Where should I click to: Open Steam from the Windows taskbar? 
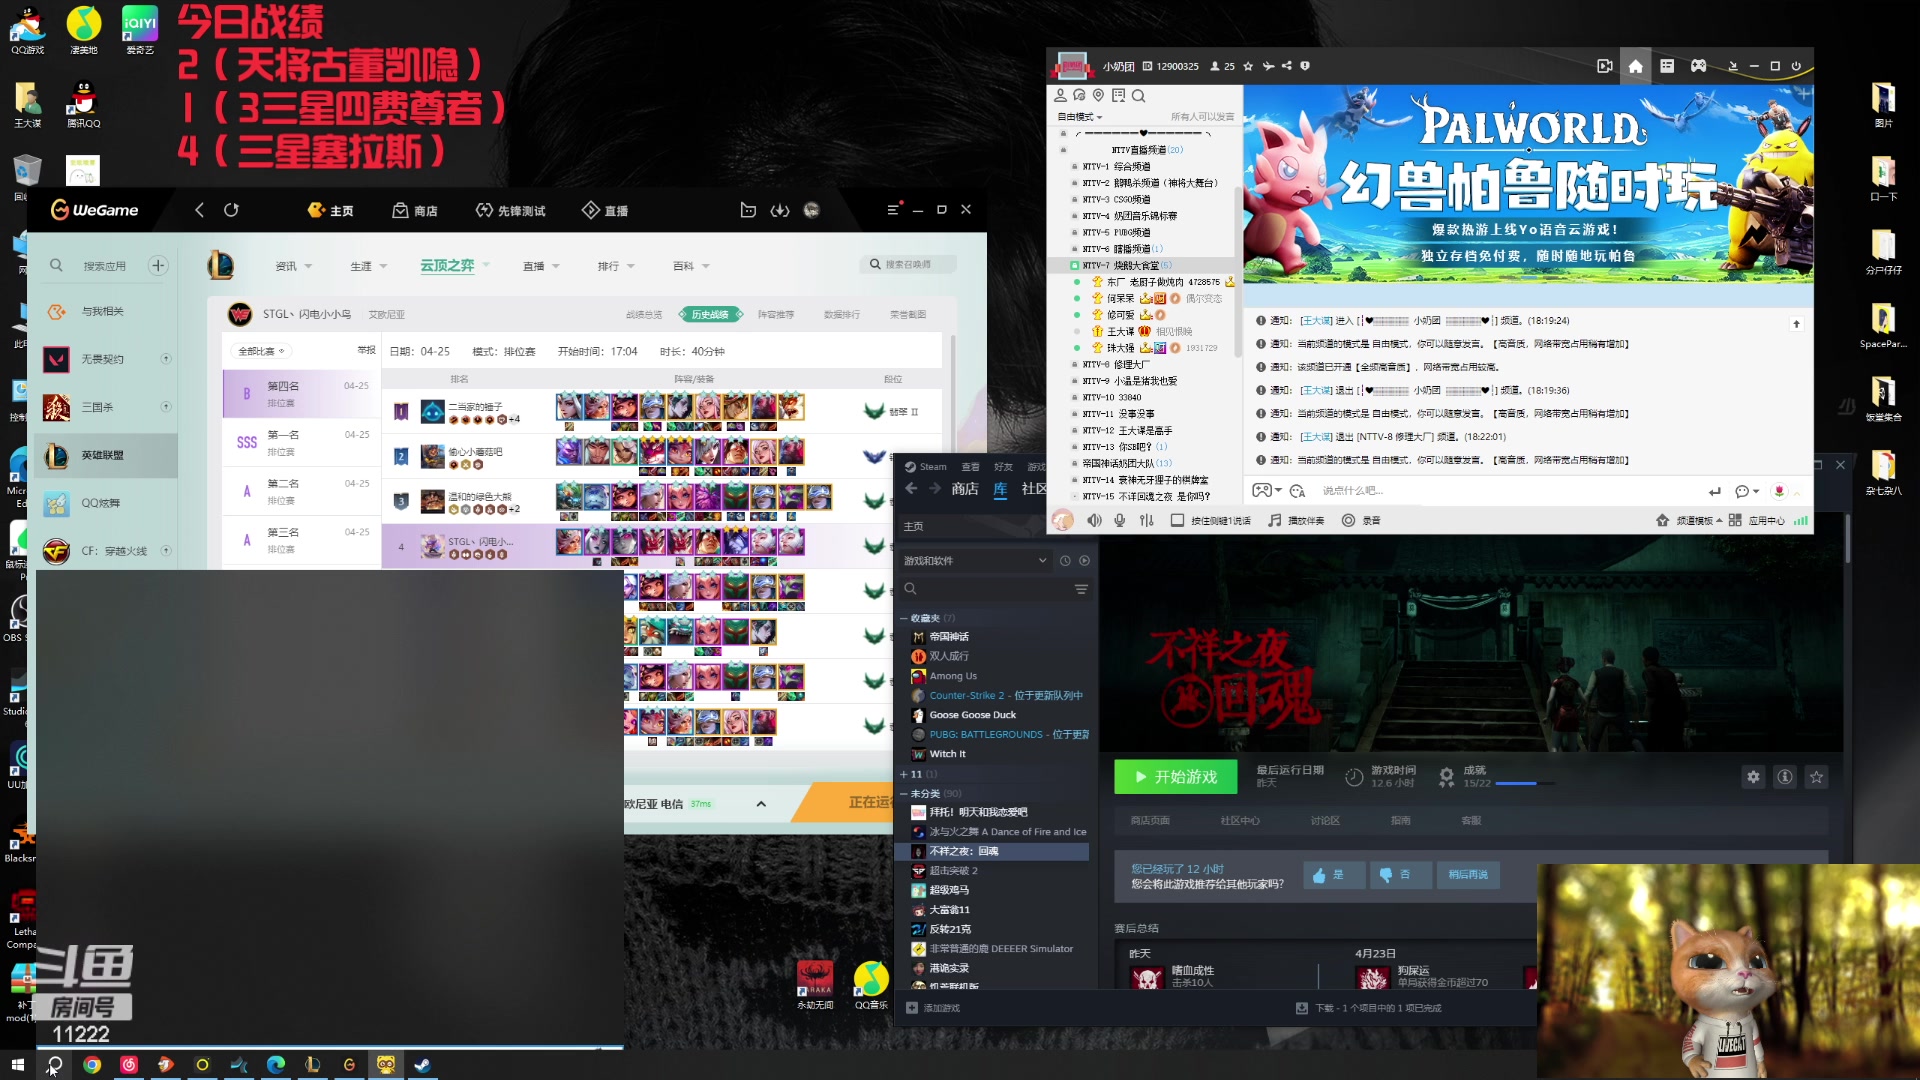click(x=422, y=1065)
